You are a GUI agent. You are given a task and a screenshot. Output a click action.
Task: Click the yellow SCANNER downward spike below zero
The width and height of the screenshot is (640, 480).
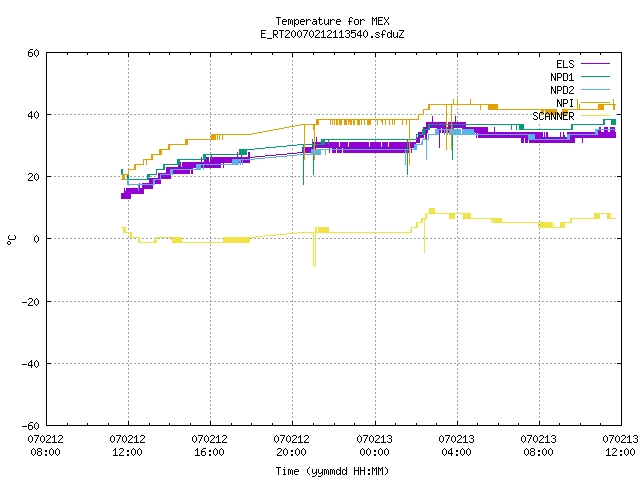(x=314, y=251)
